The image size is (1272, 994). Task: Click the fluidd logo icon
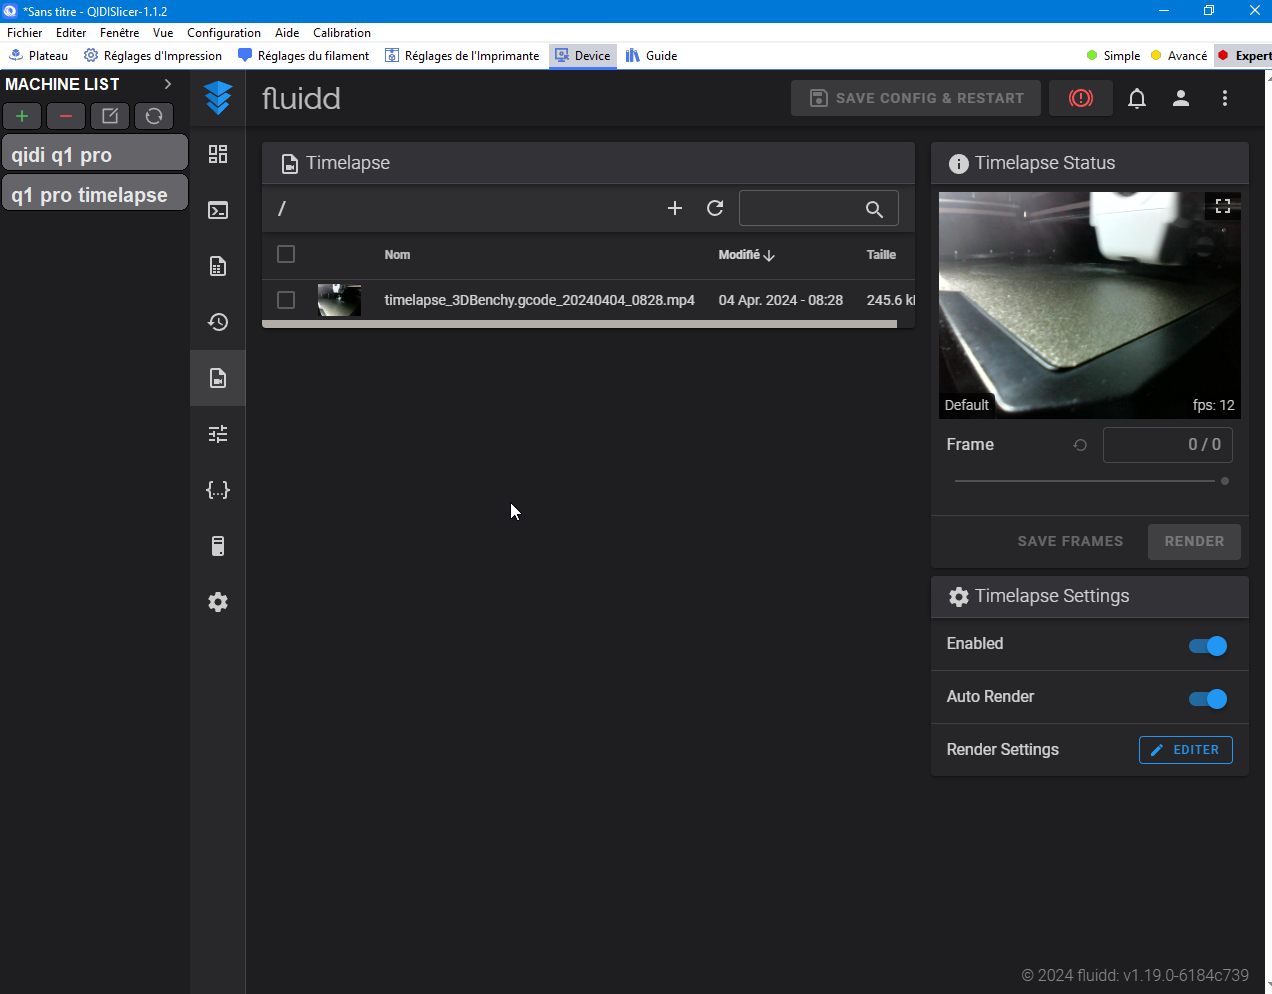(218, 98)
